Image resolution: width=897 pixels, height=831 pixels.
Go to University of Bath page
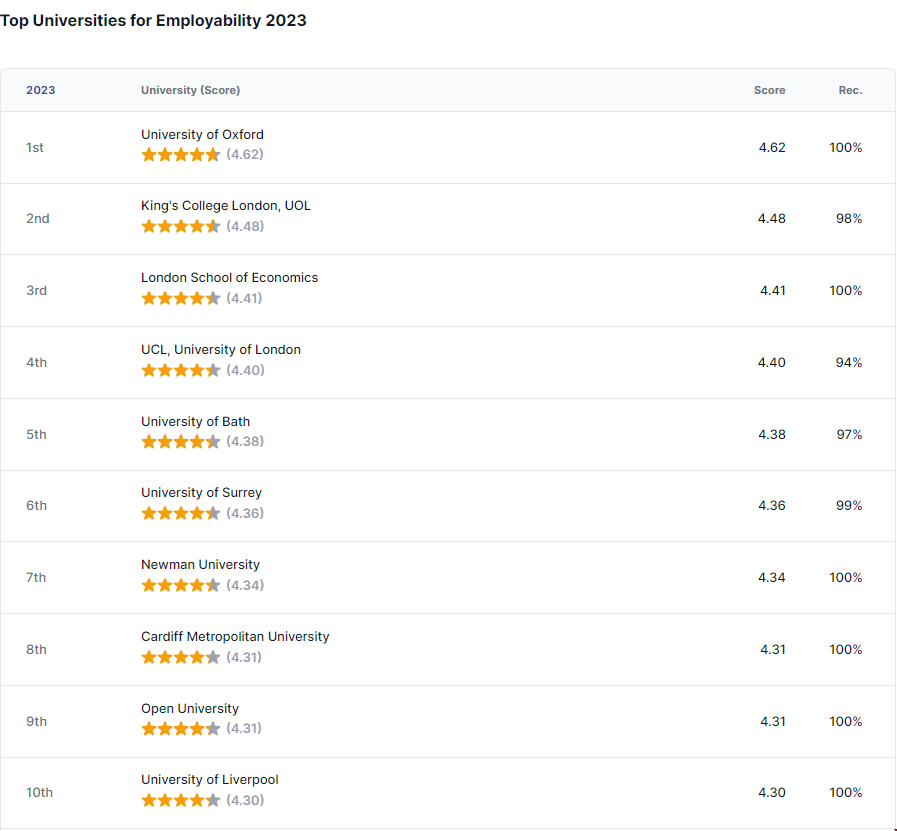(x=195, y=422)
